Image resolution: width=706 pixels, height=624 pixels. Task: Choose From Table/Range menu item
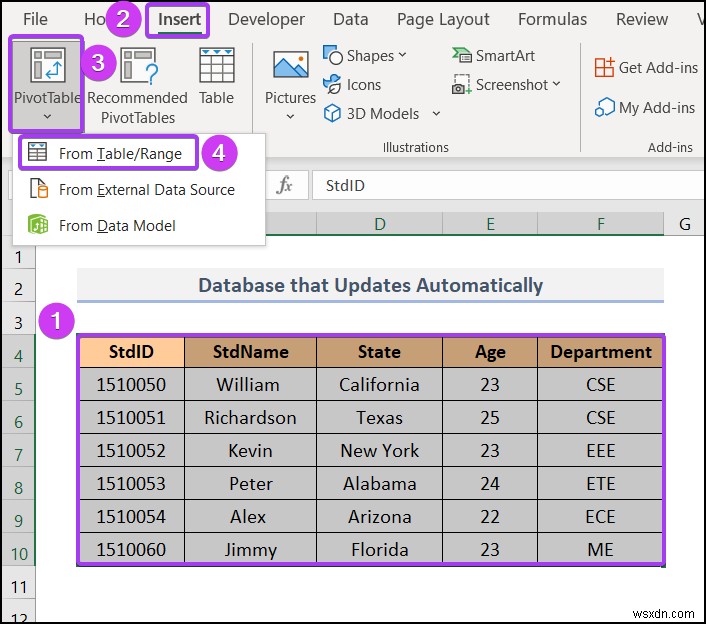point(108,153)
